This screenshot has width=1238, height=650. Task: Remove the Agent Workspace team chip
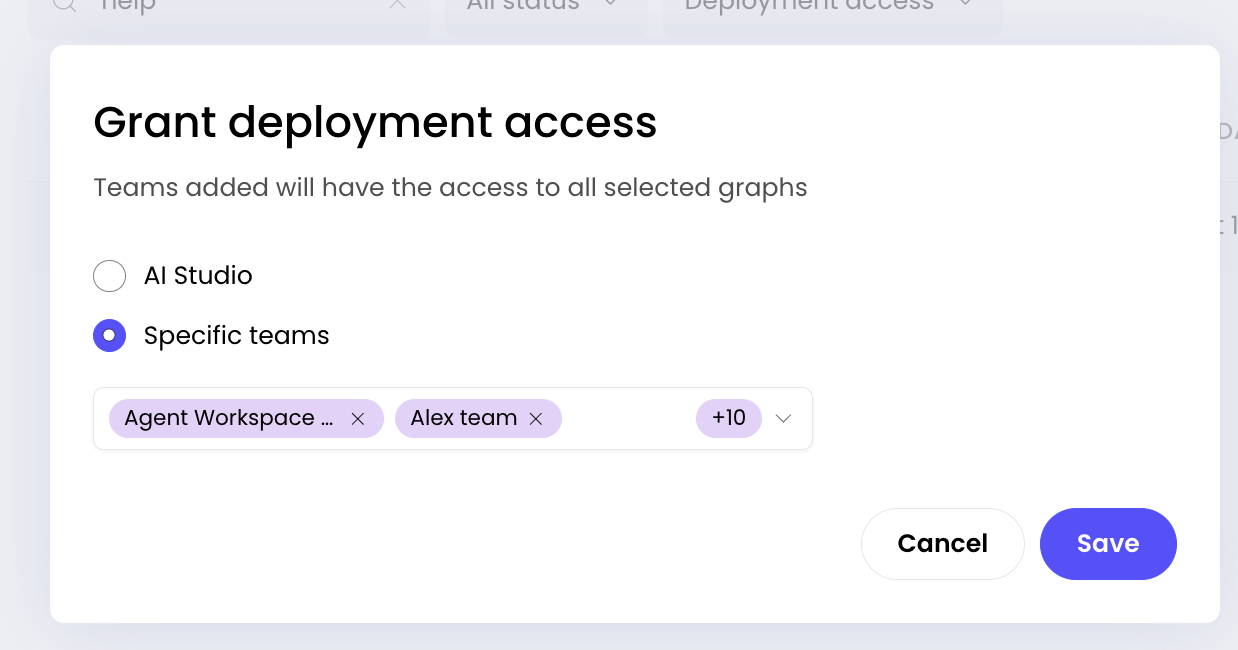click(357, 419)
